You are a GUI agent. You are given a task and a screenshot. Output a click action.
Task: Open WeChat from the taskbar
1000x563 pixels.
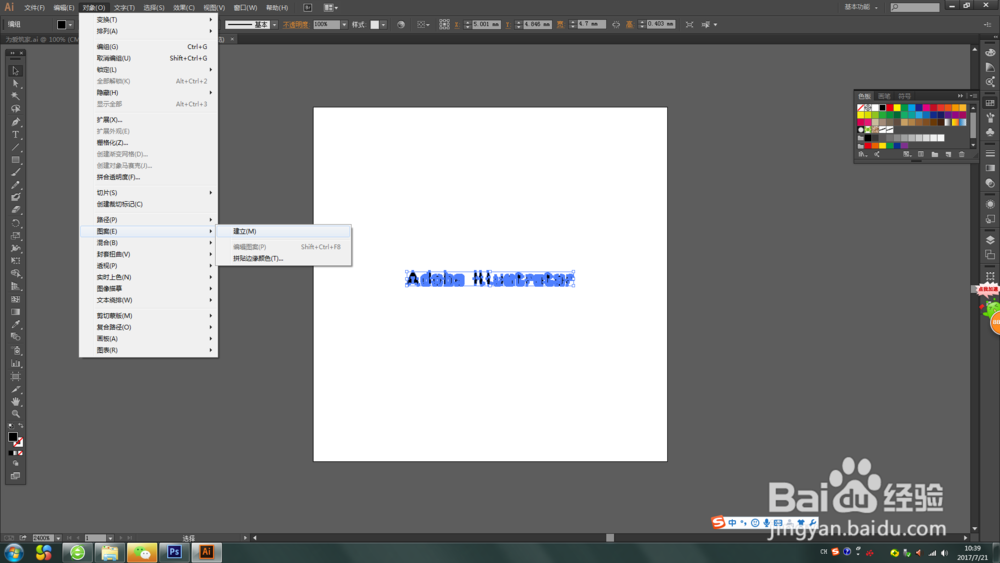point(142,552)
